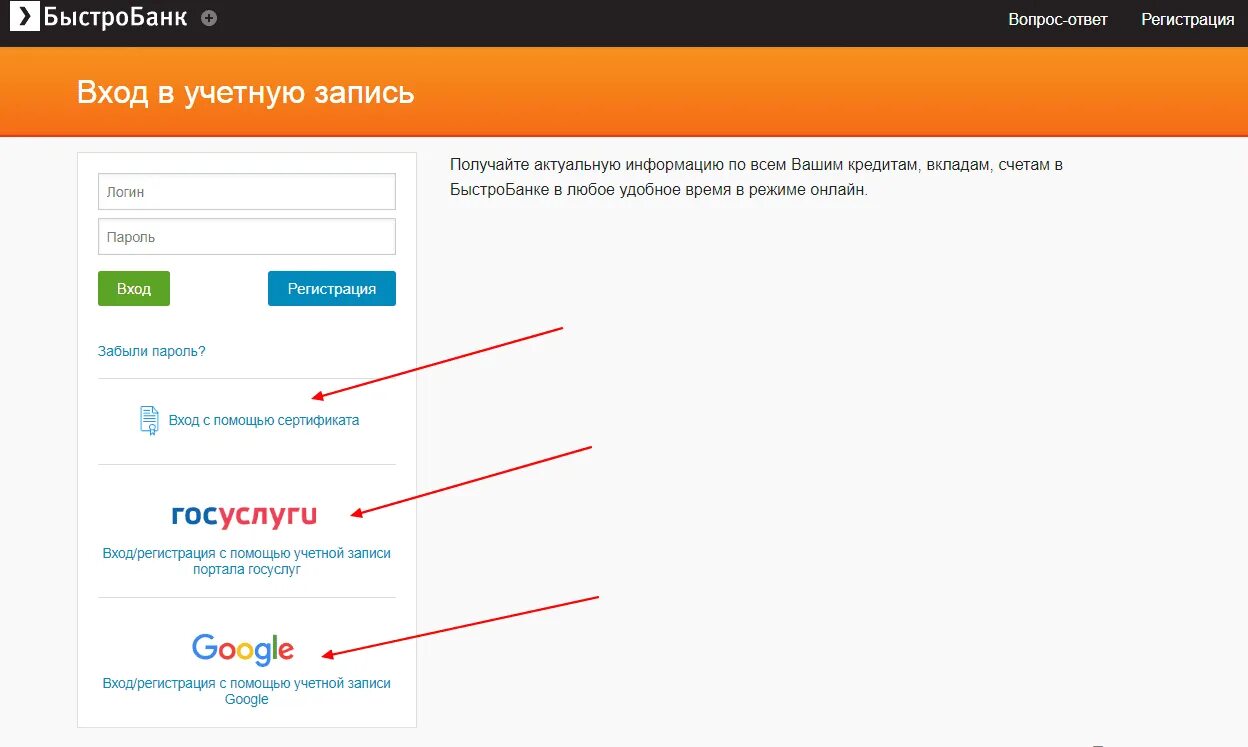
Task: Click the text Получайте актуальную информацию paragraph
Action: 756,176
